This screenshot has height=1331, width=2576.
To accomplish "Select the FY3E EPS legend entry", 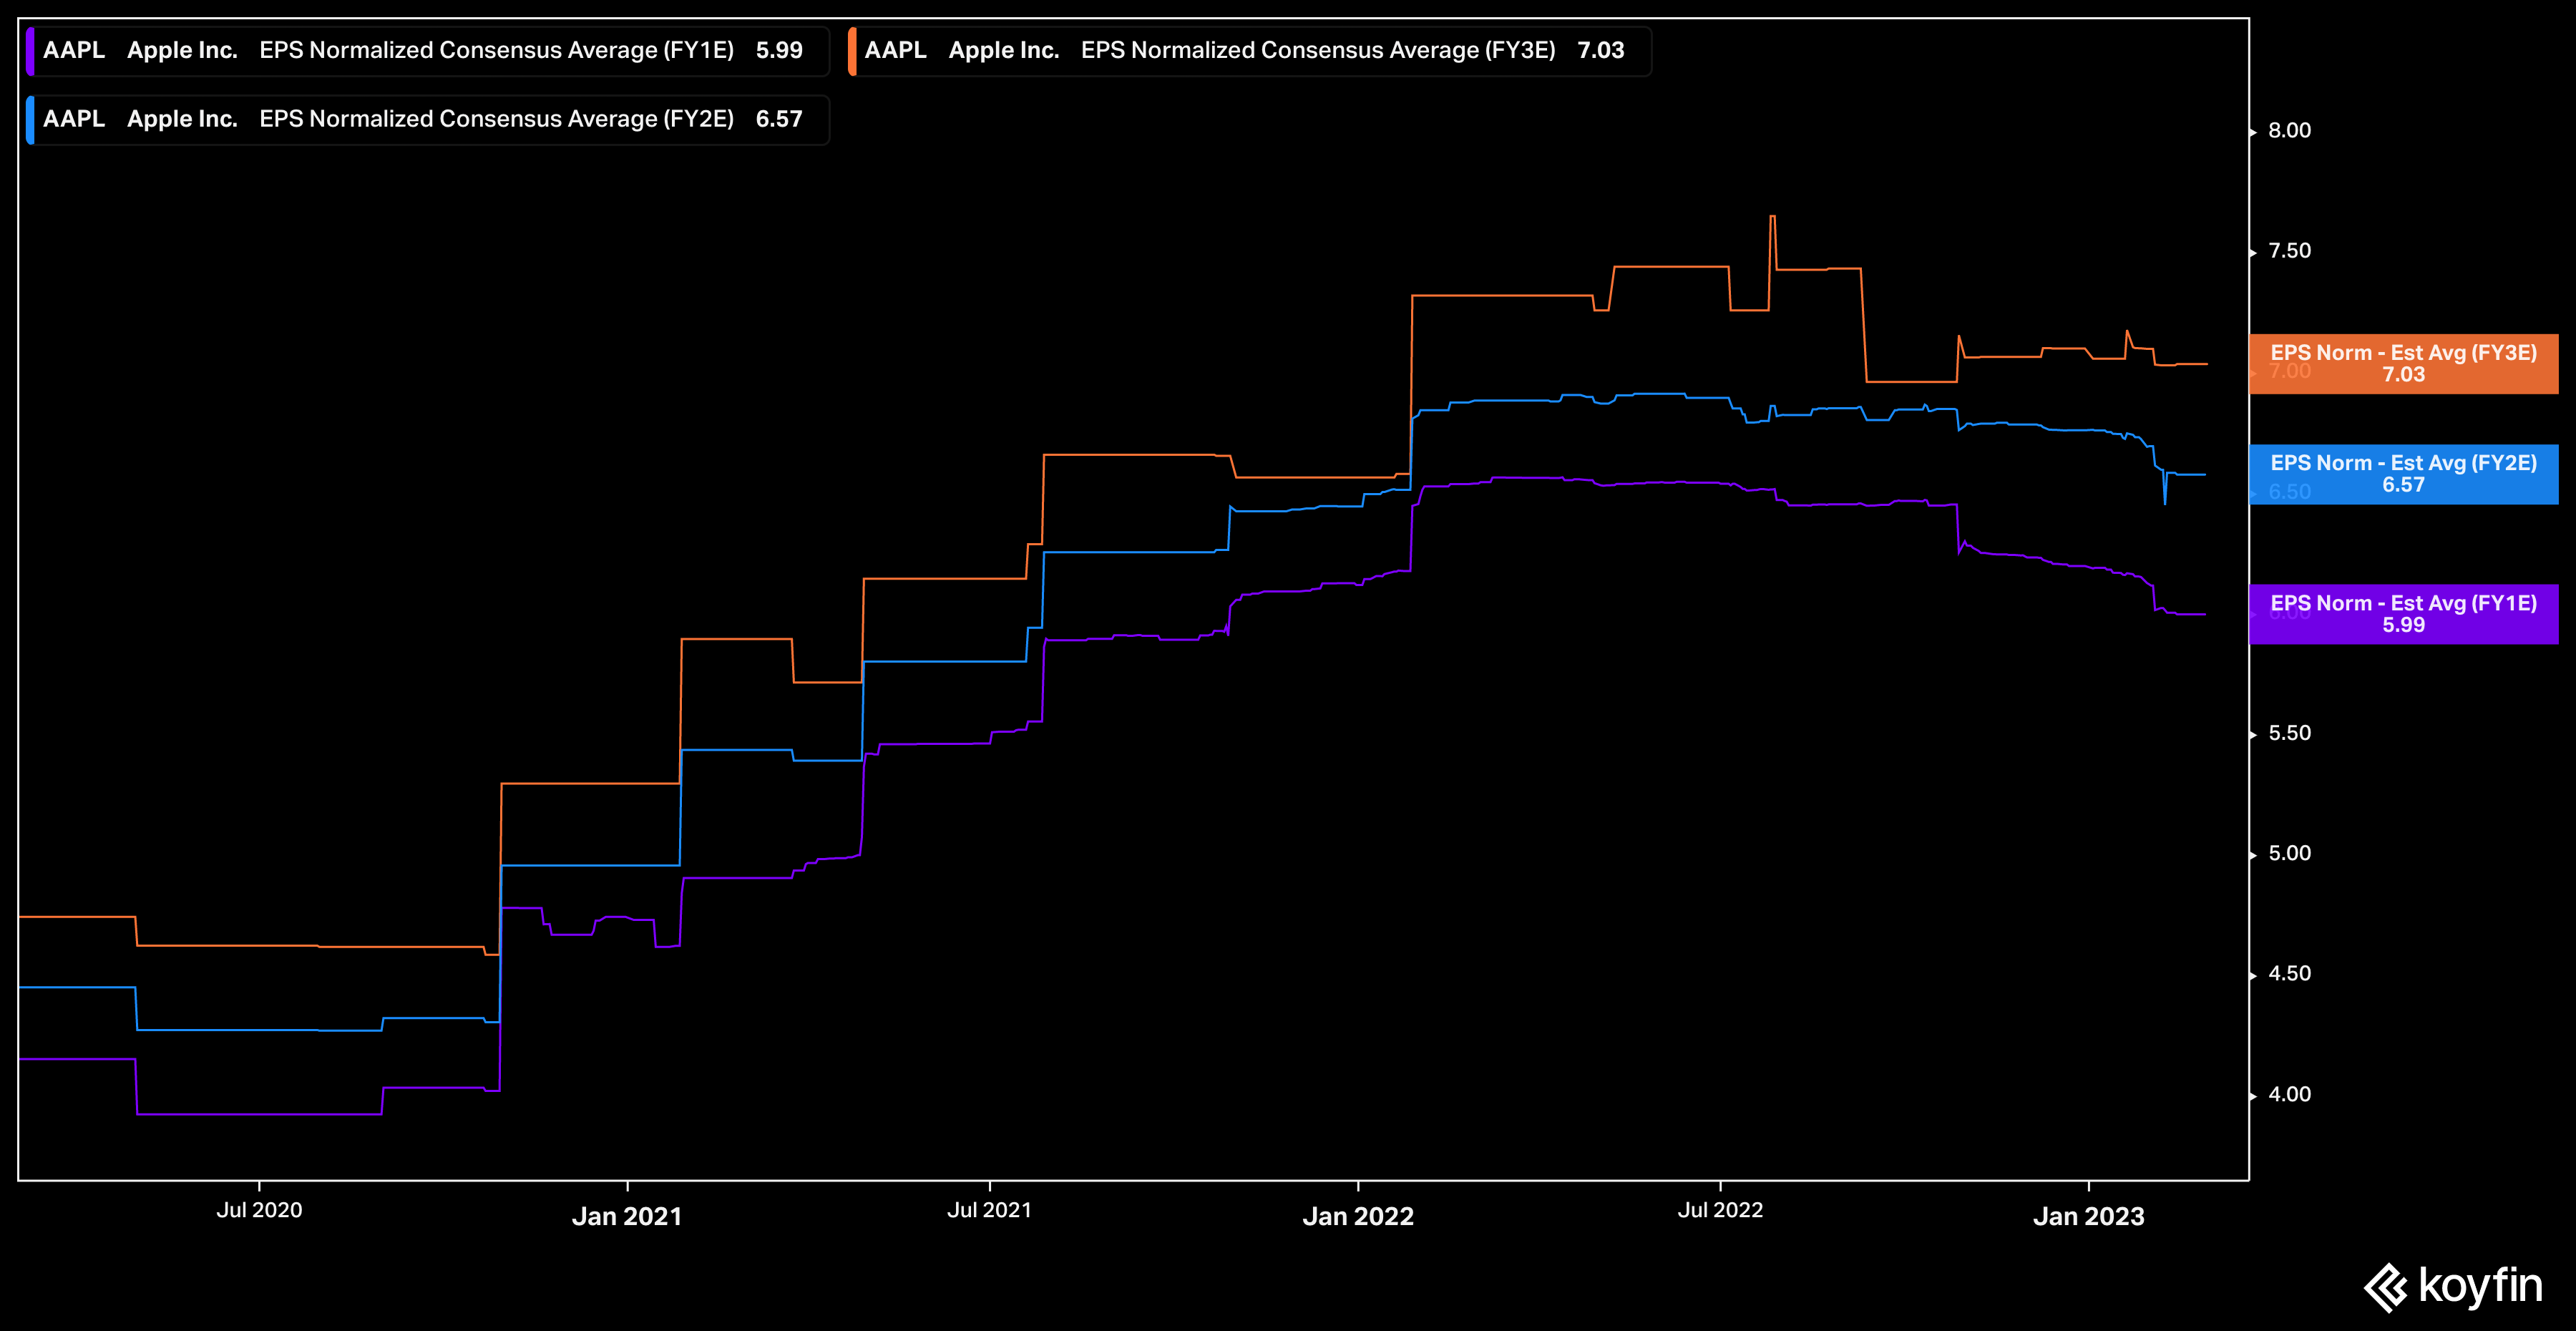I will (x=1250, y=51).
